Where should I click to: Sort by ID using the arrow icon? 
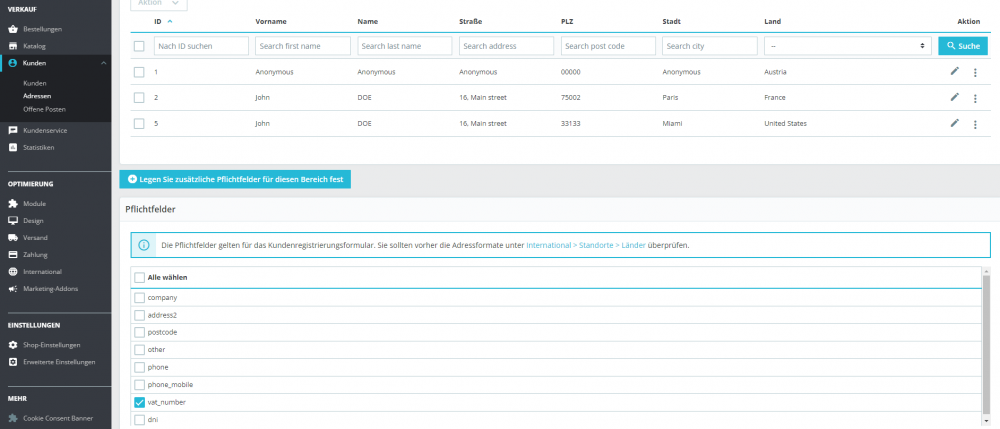coord(170,21)
